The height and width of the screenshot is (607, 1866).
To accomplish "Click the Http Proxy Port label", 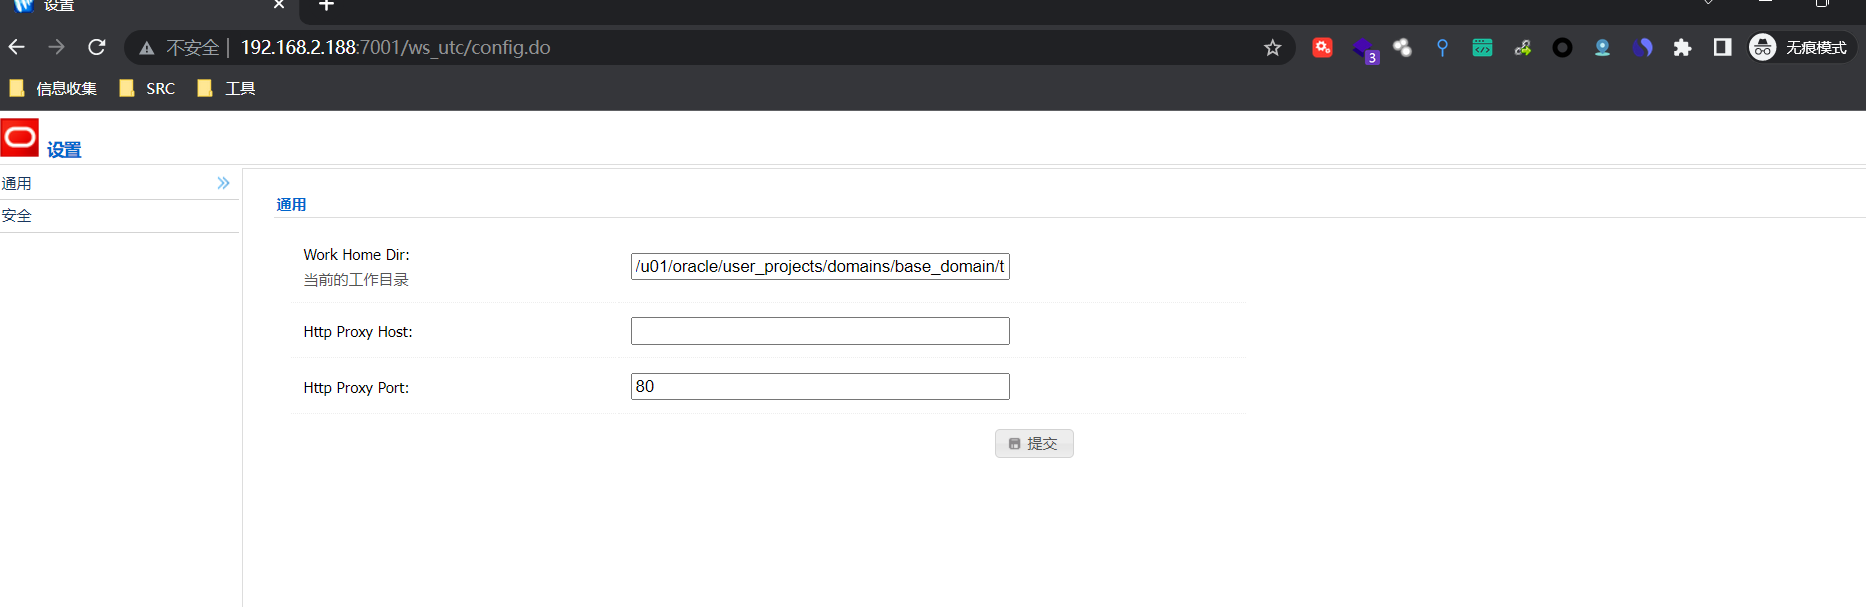I will coord(356,388).
